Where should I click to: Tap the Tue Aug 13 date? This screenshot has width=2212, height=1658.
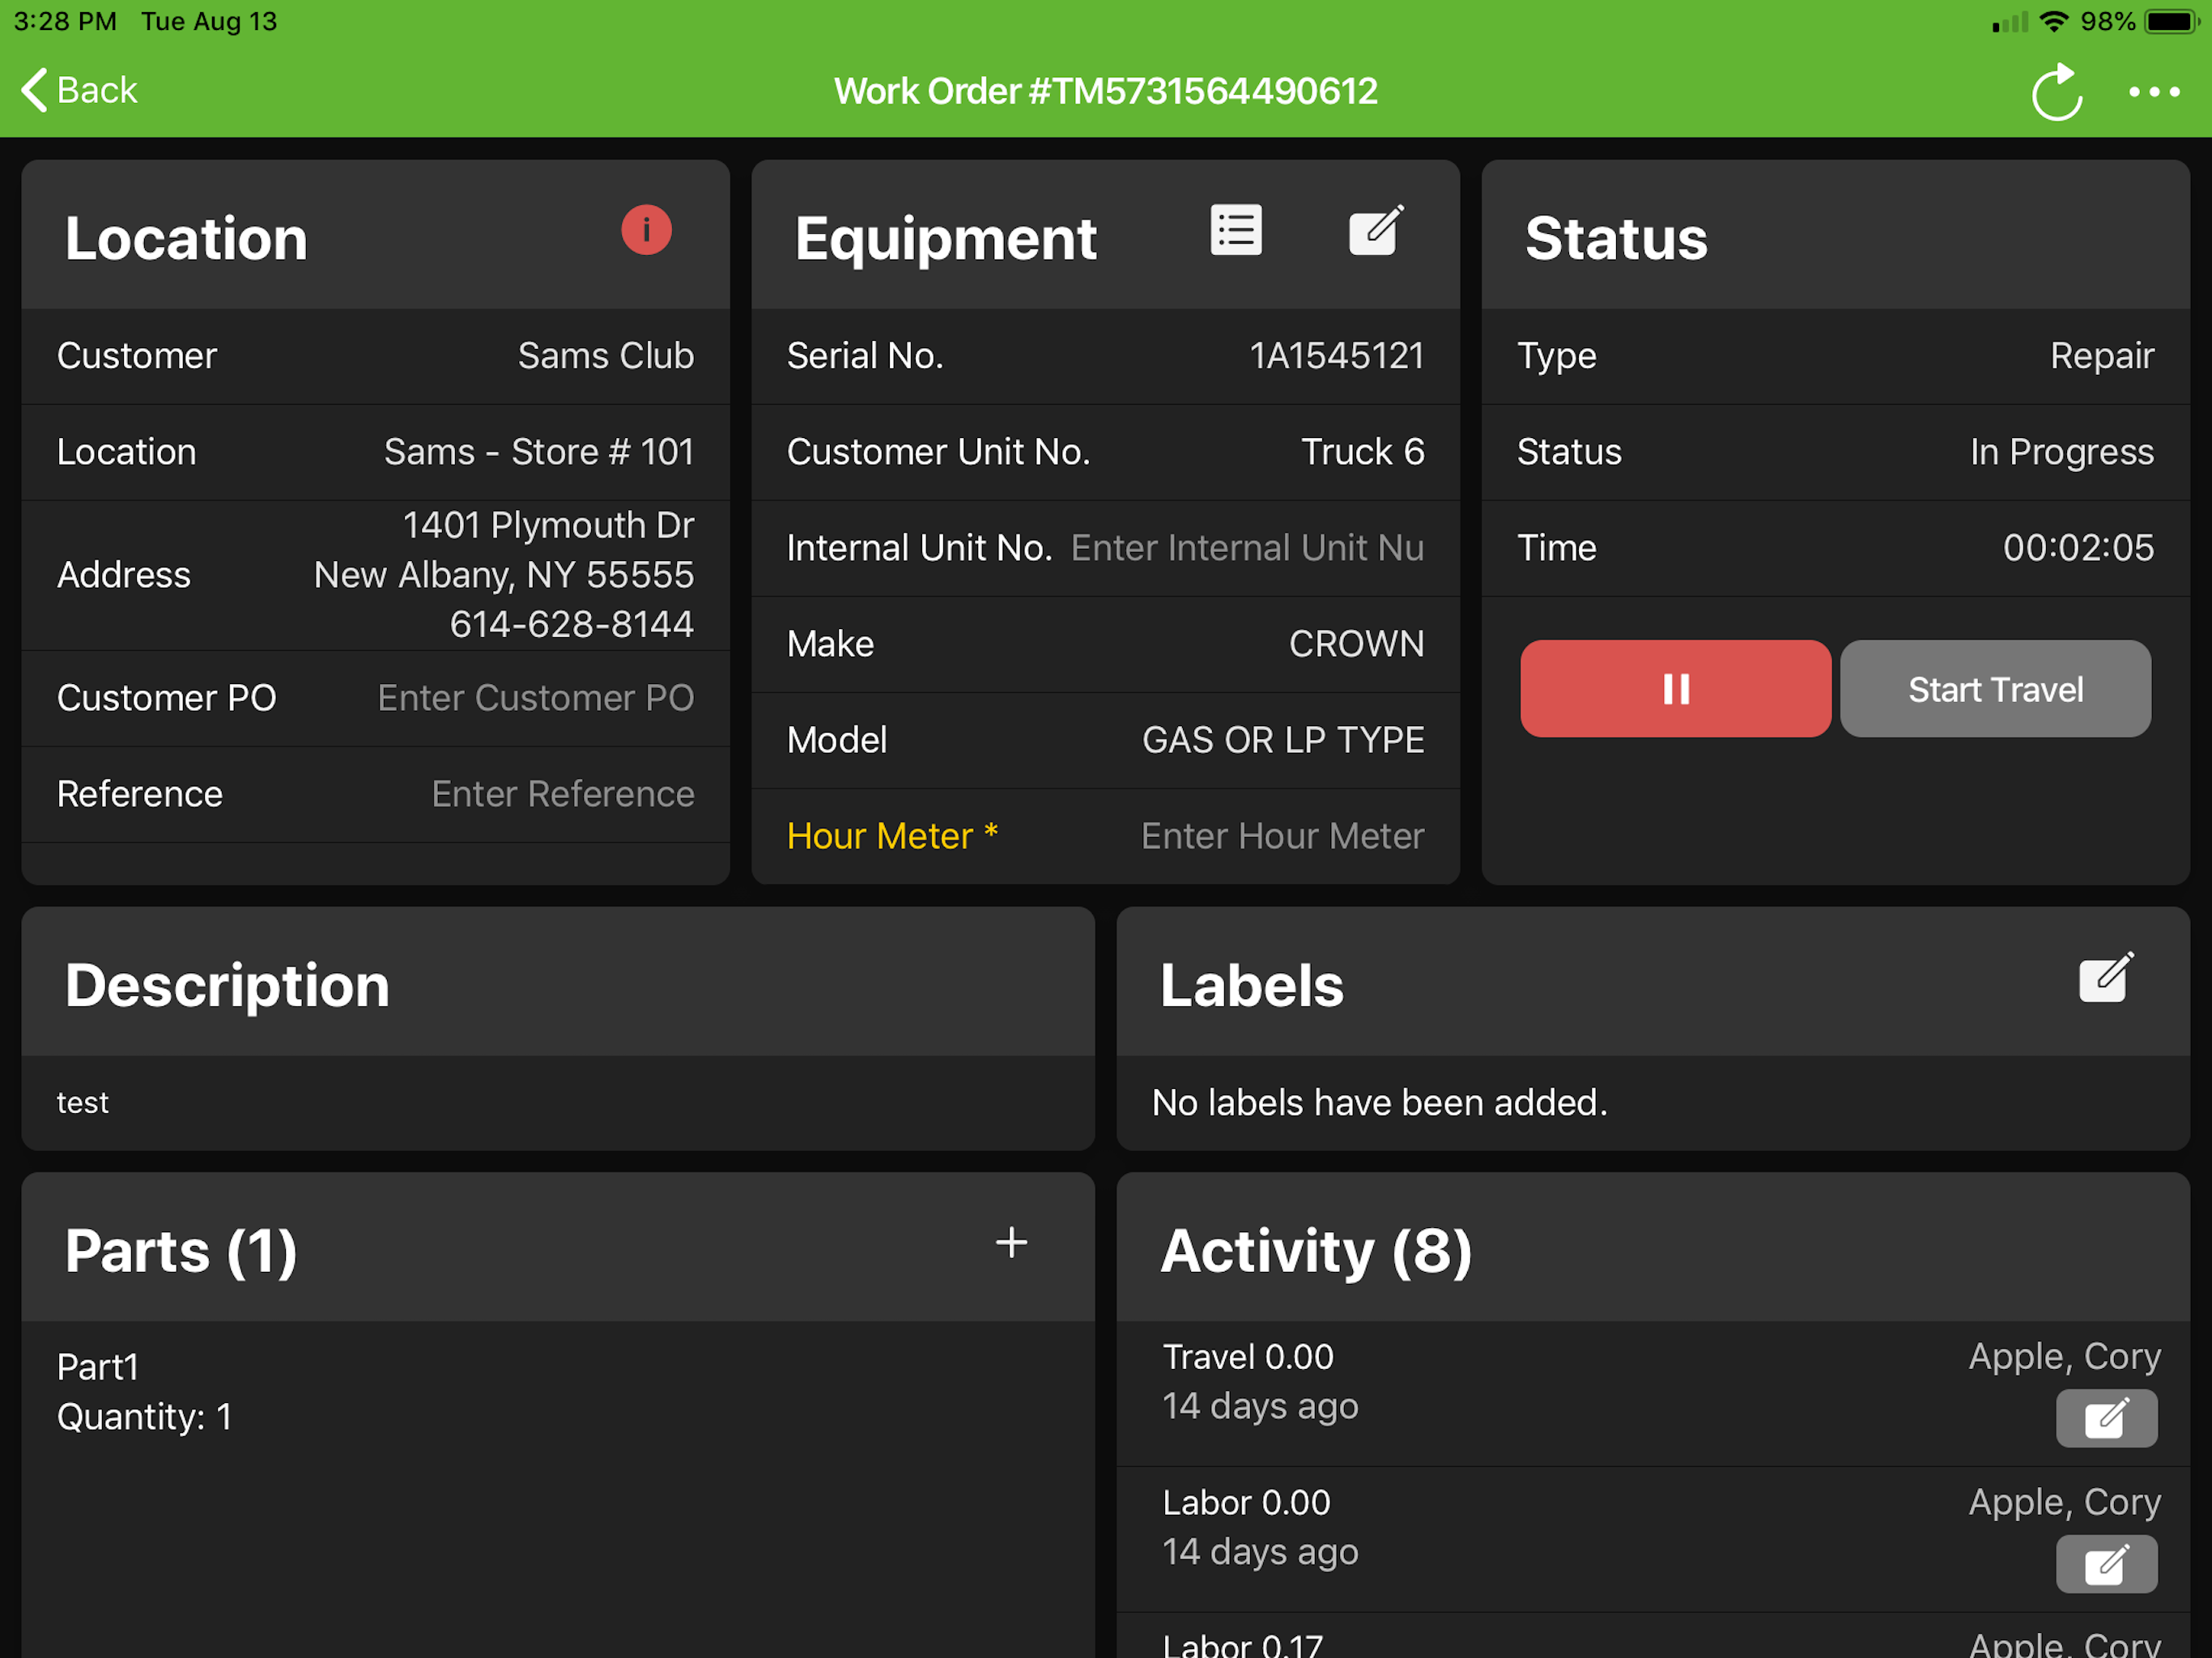coord(209,21)
